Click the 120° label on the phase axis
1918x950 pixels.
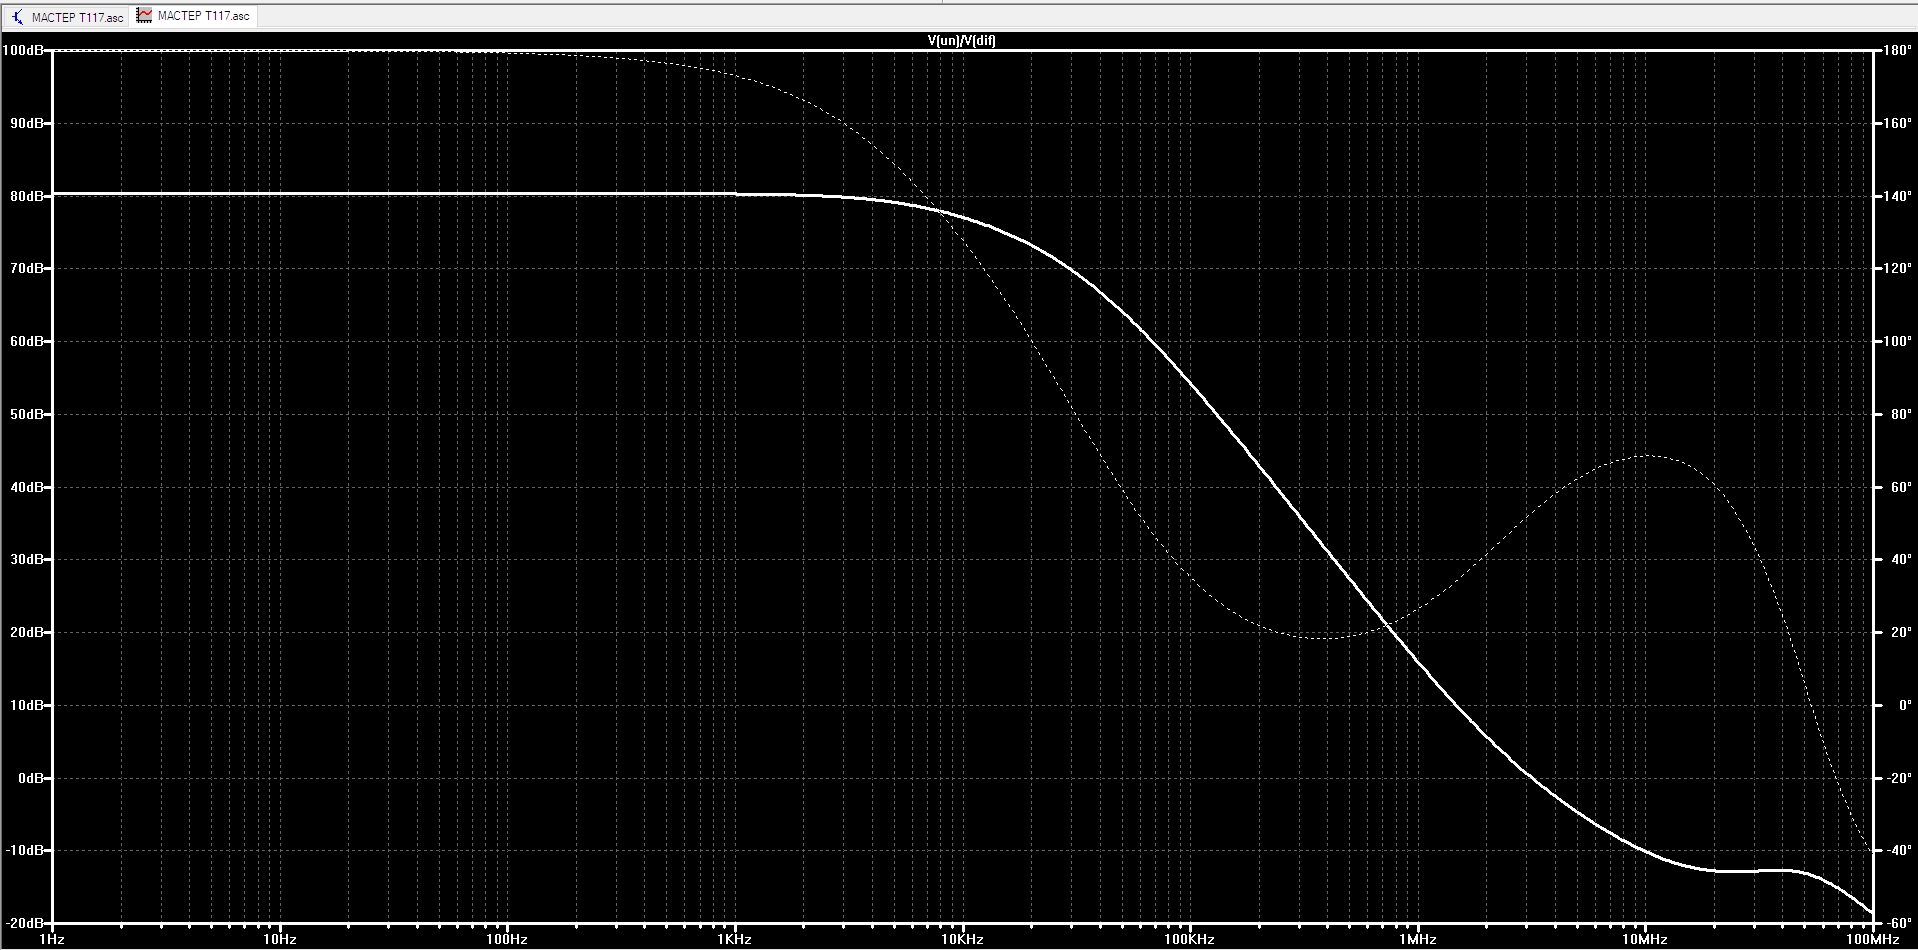[x=1897, y=268]
